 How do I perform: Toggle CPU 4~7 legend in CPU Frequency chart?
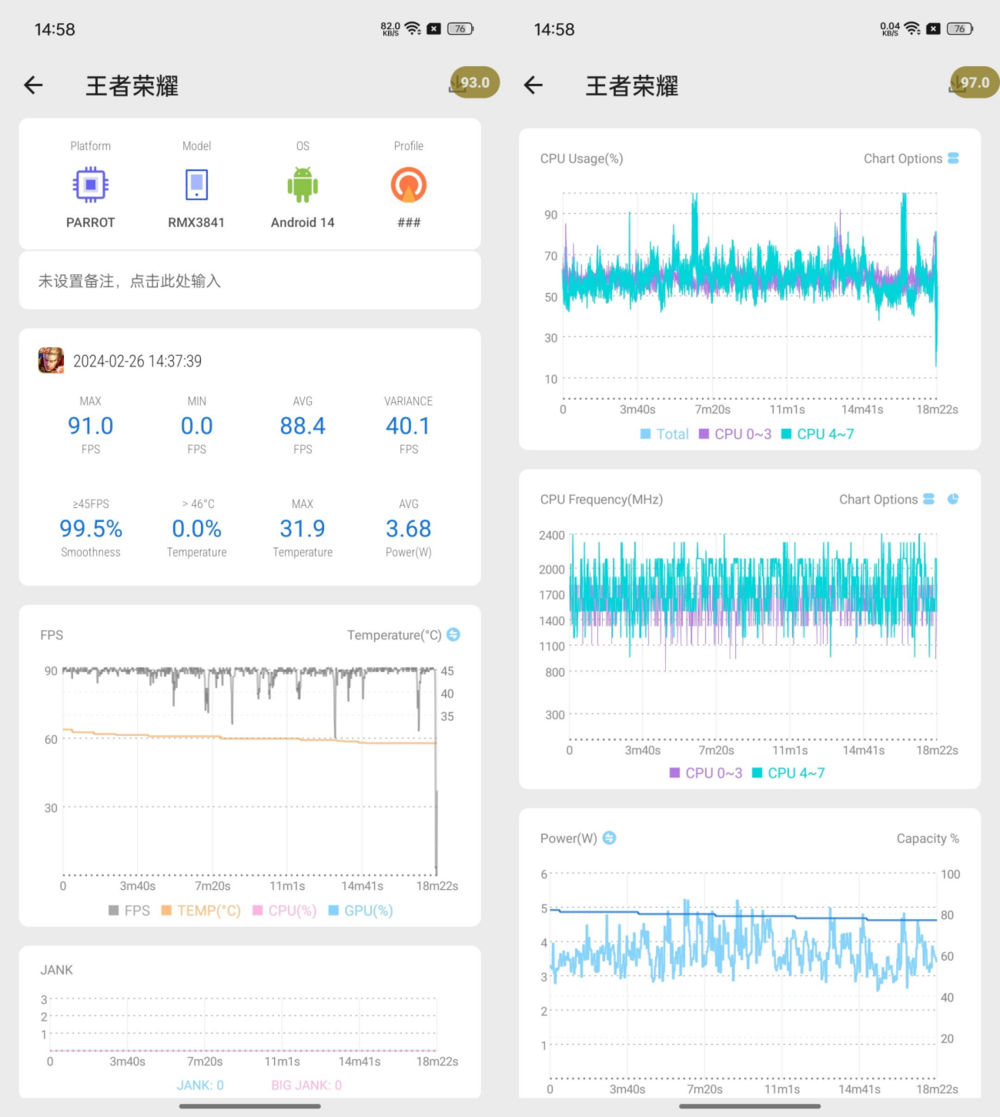point(788,773)
